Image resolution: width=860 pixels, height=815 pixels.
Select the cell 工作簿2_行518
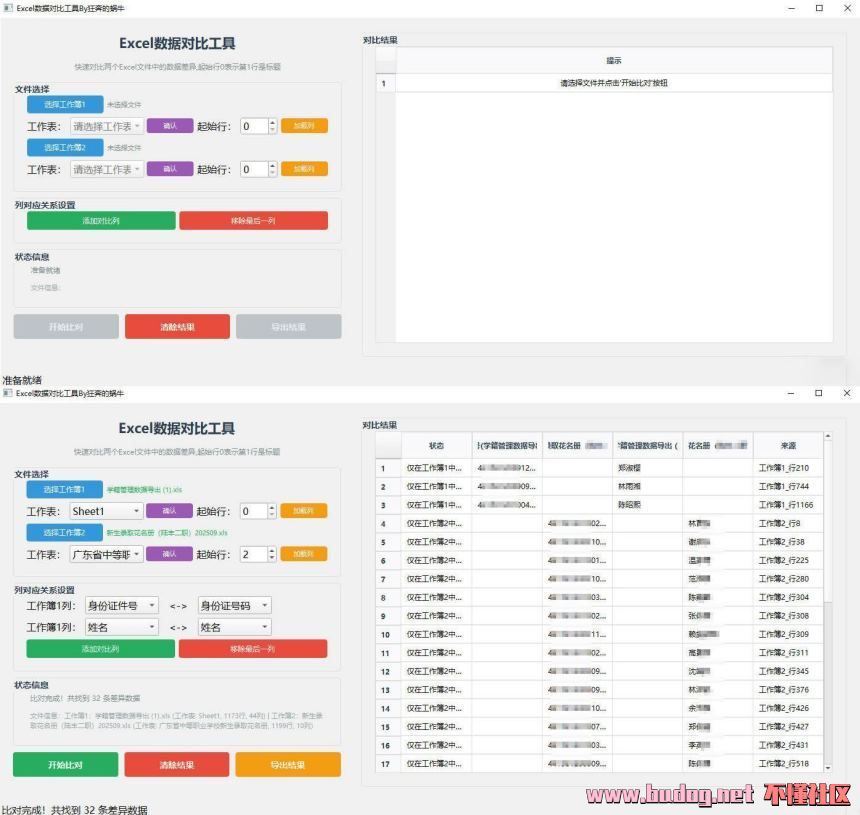pos(788,763)
